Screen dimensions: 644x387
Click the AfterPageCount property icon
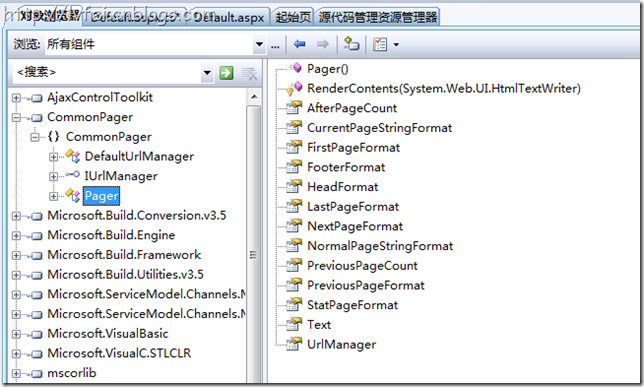pos(294,108)
